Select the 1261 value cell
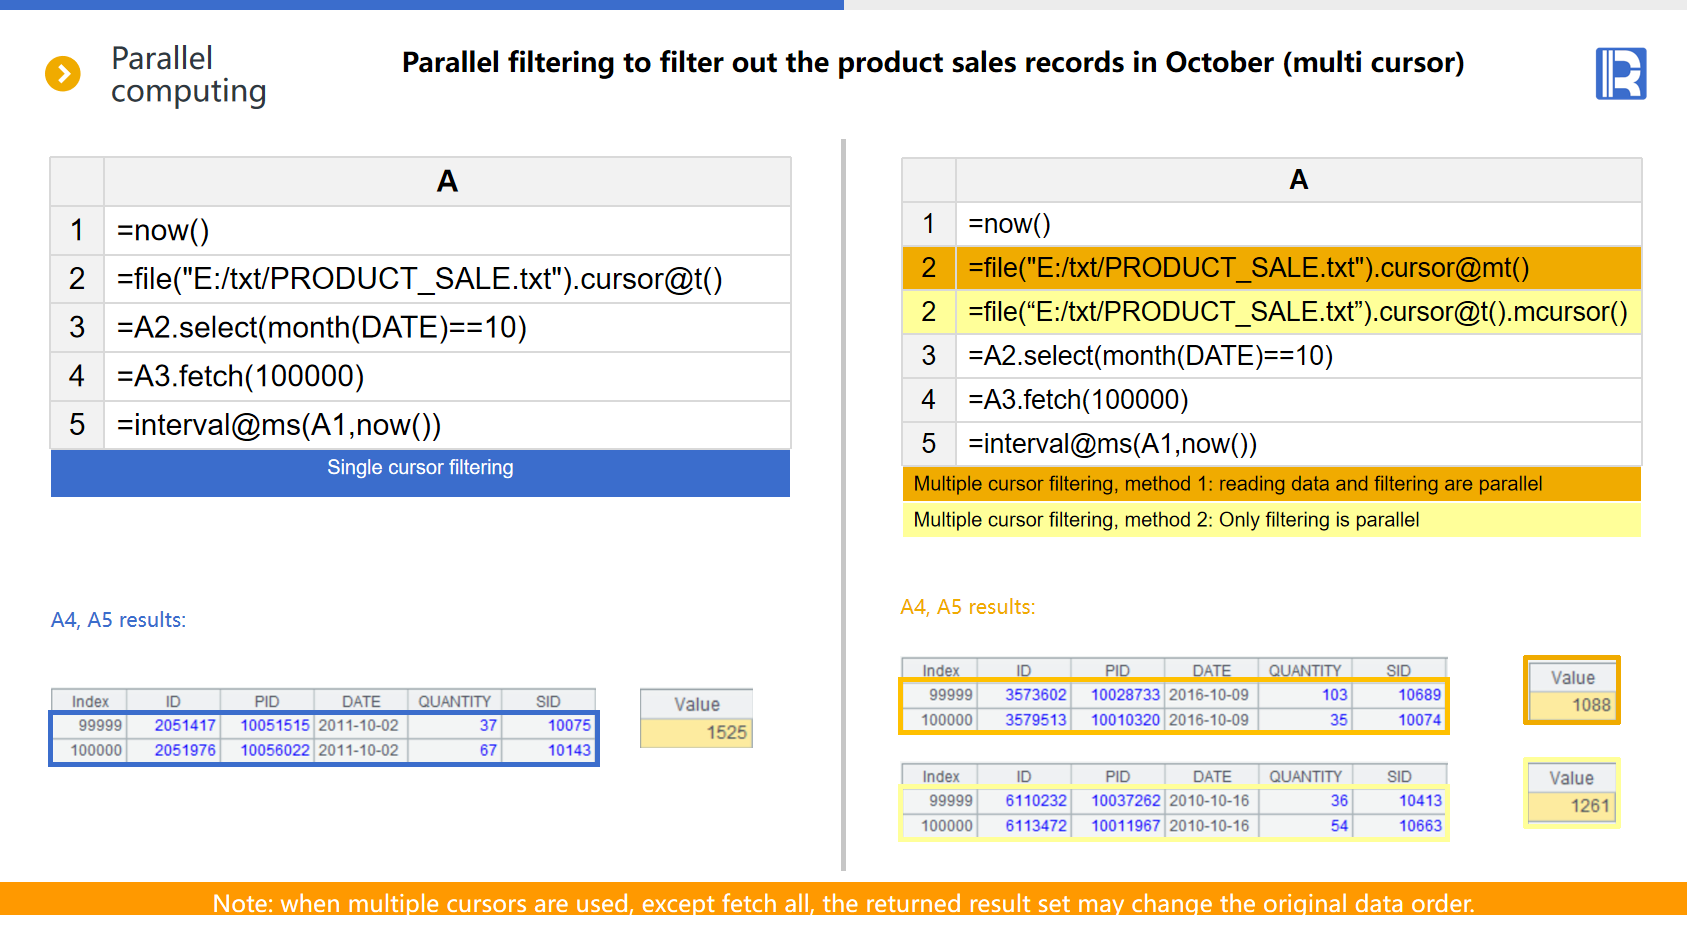Image resolution: width=1687 pixels, height=949 pixels. pyautogui.click(x=1571, y=806)
